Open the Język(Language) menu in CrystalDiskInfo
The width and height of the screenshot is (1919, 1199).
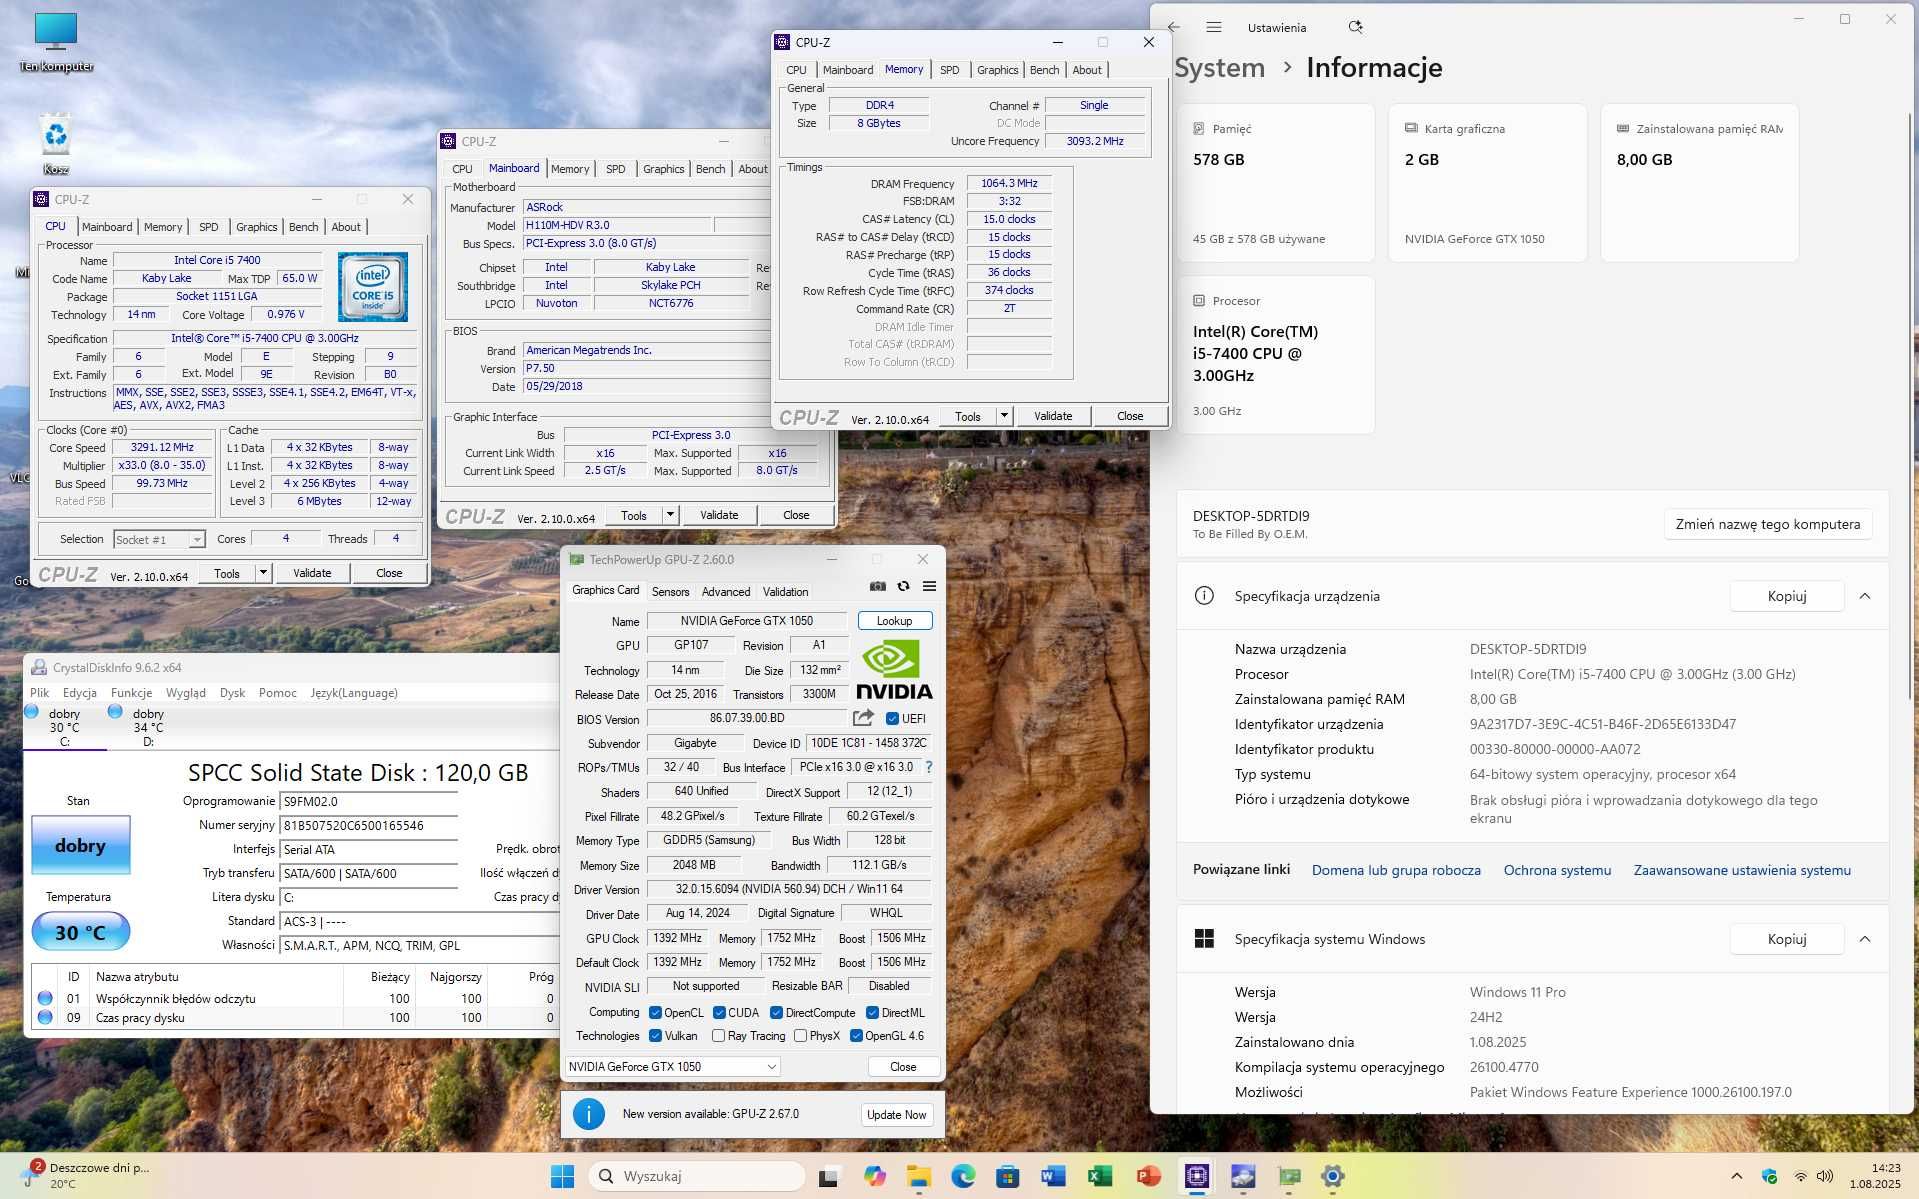353,693
